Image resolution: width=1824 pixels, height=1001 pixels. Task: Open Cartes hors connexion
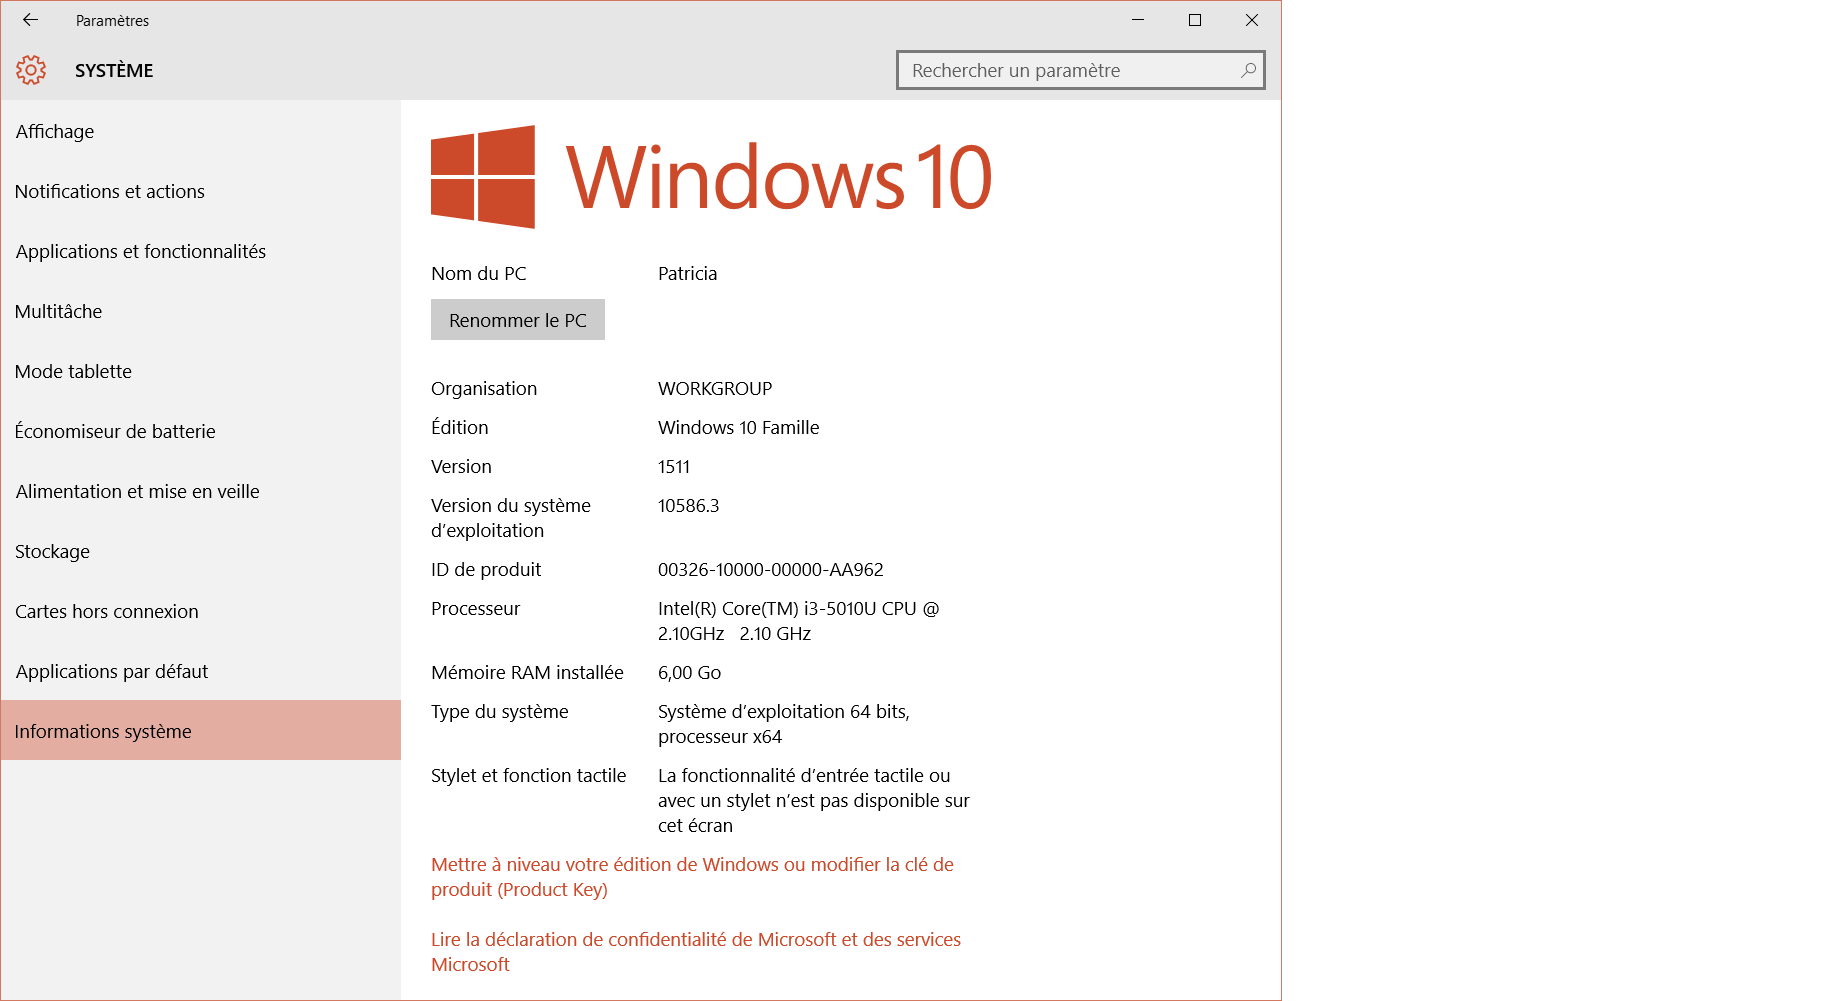(x=201, y=611)
